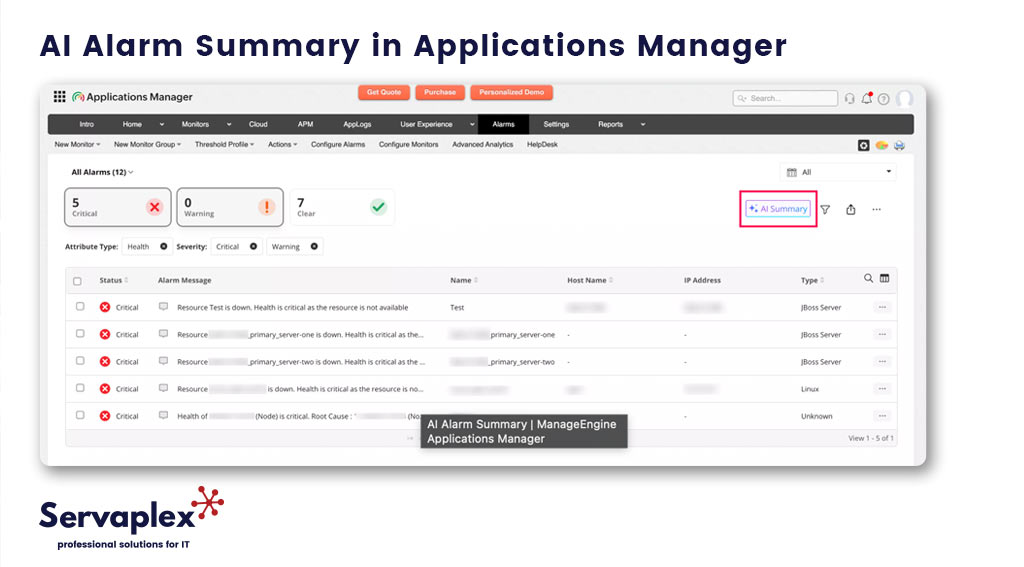Click the Personalized Demo button
Image resolution: width=1024 pixels, height=567 pixels.
511,93
